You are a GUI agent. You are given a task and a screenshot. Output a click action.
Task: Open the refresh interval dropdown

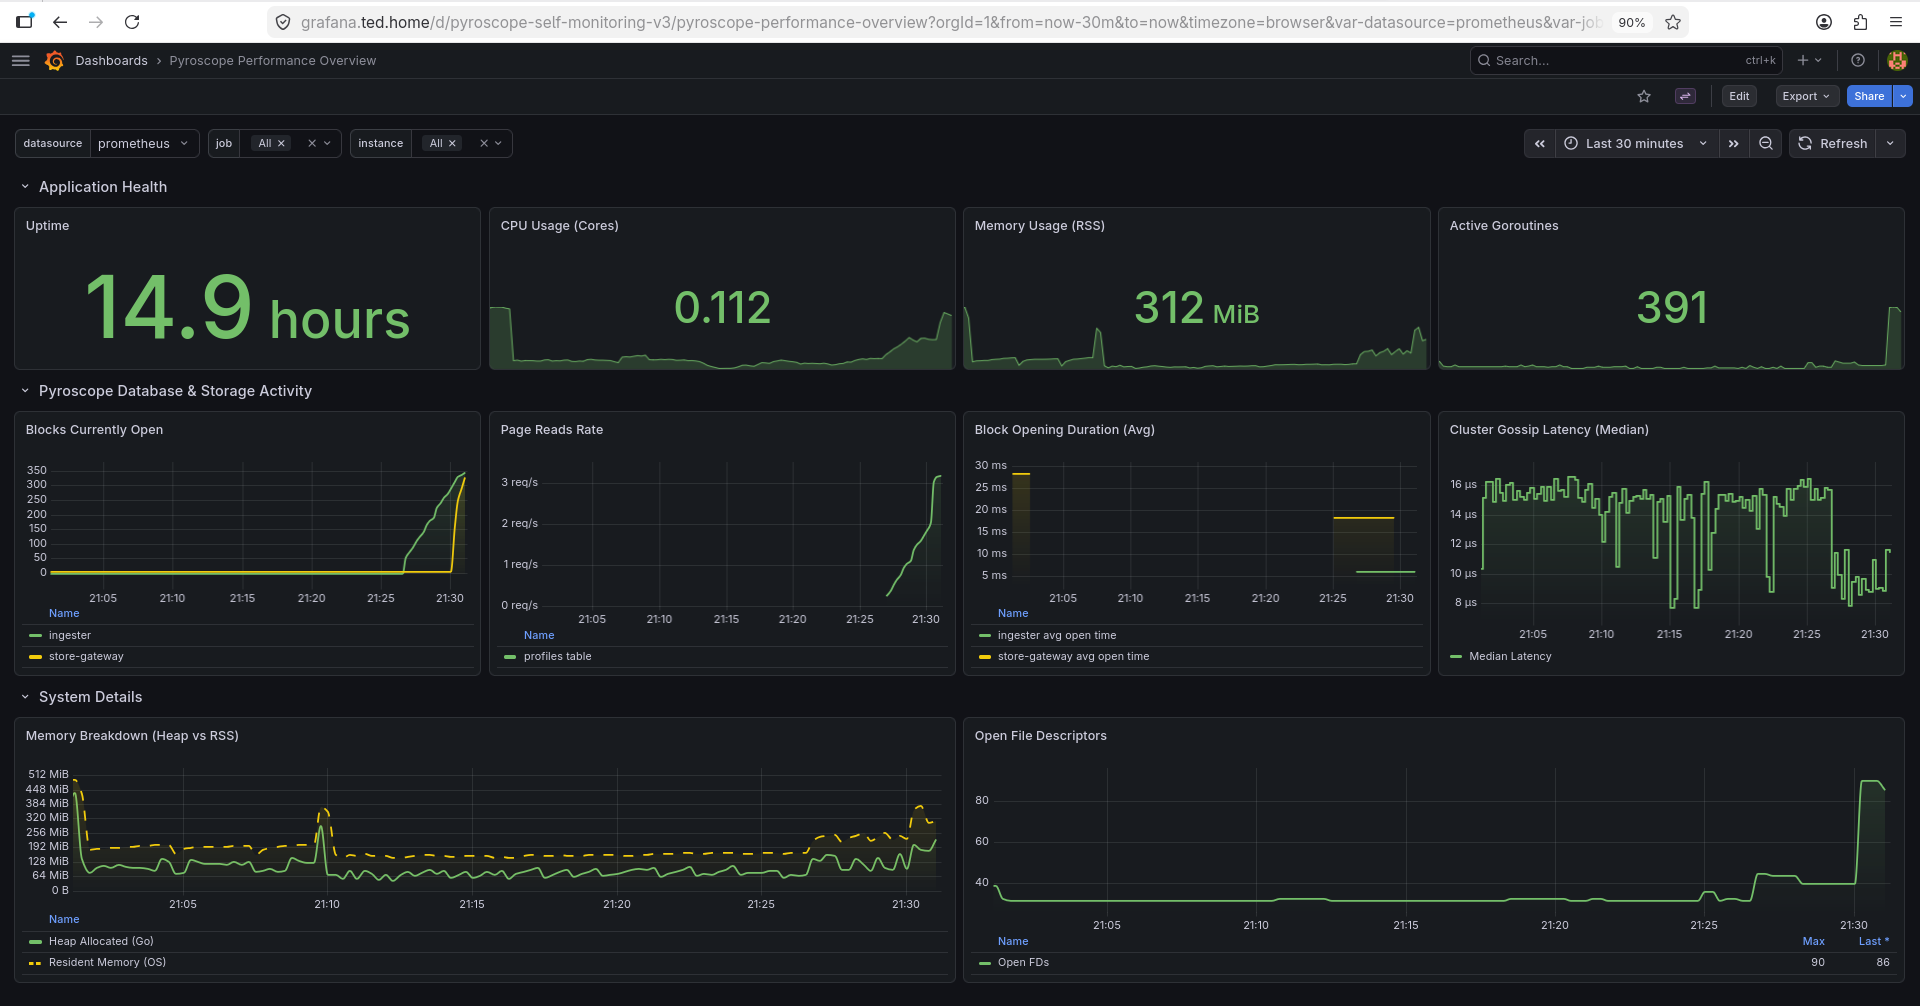[x=1890, y=144]
